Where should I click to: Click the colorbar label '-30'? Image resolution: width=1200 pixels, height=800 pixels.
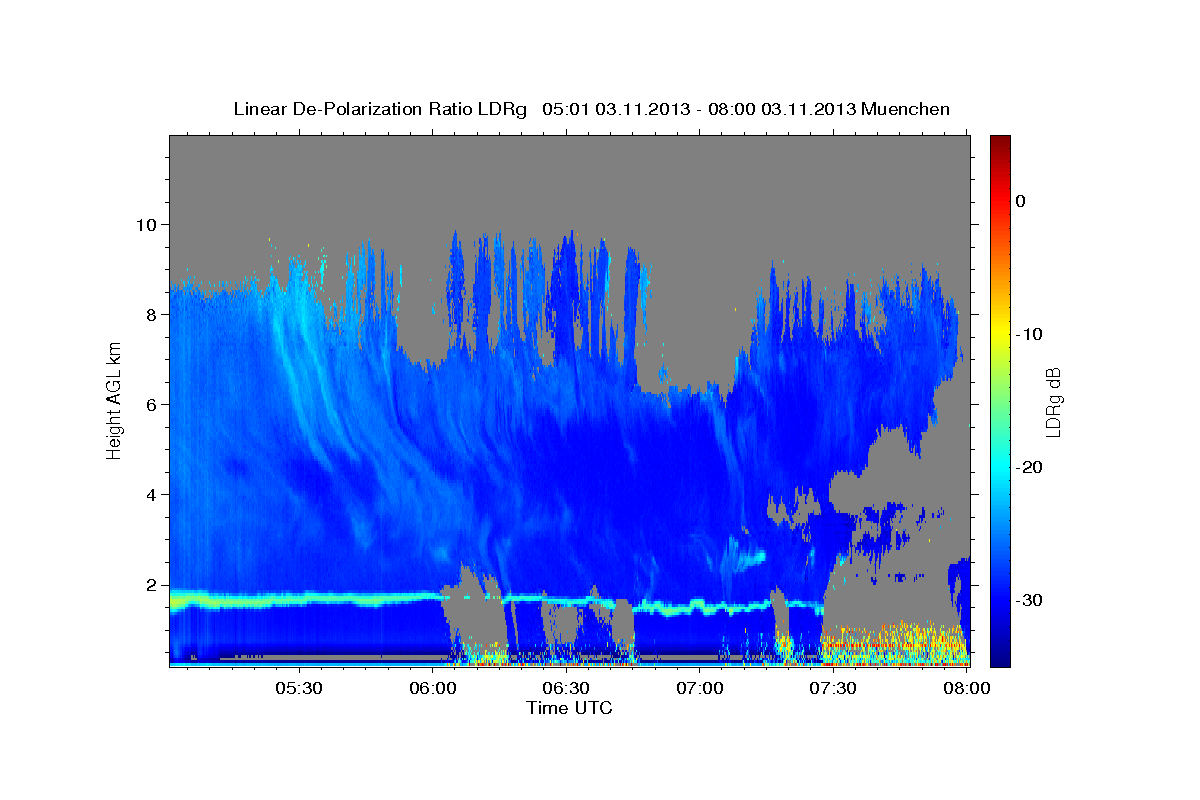(1030, 600)
